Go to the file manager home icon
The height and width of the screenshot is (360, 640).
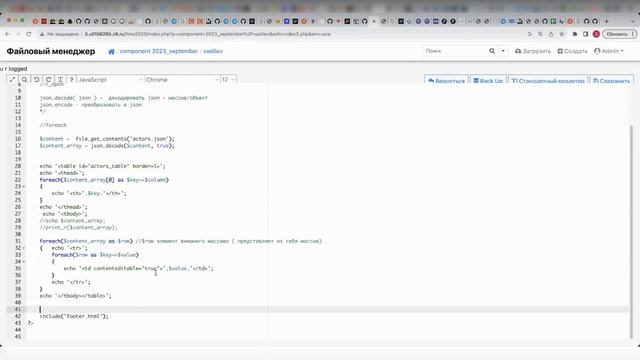coord(111,51)
